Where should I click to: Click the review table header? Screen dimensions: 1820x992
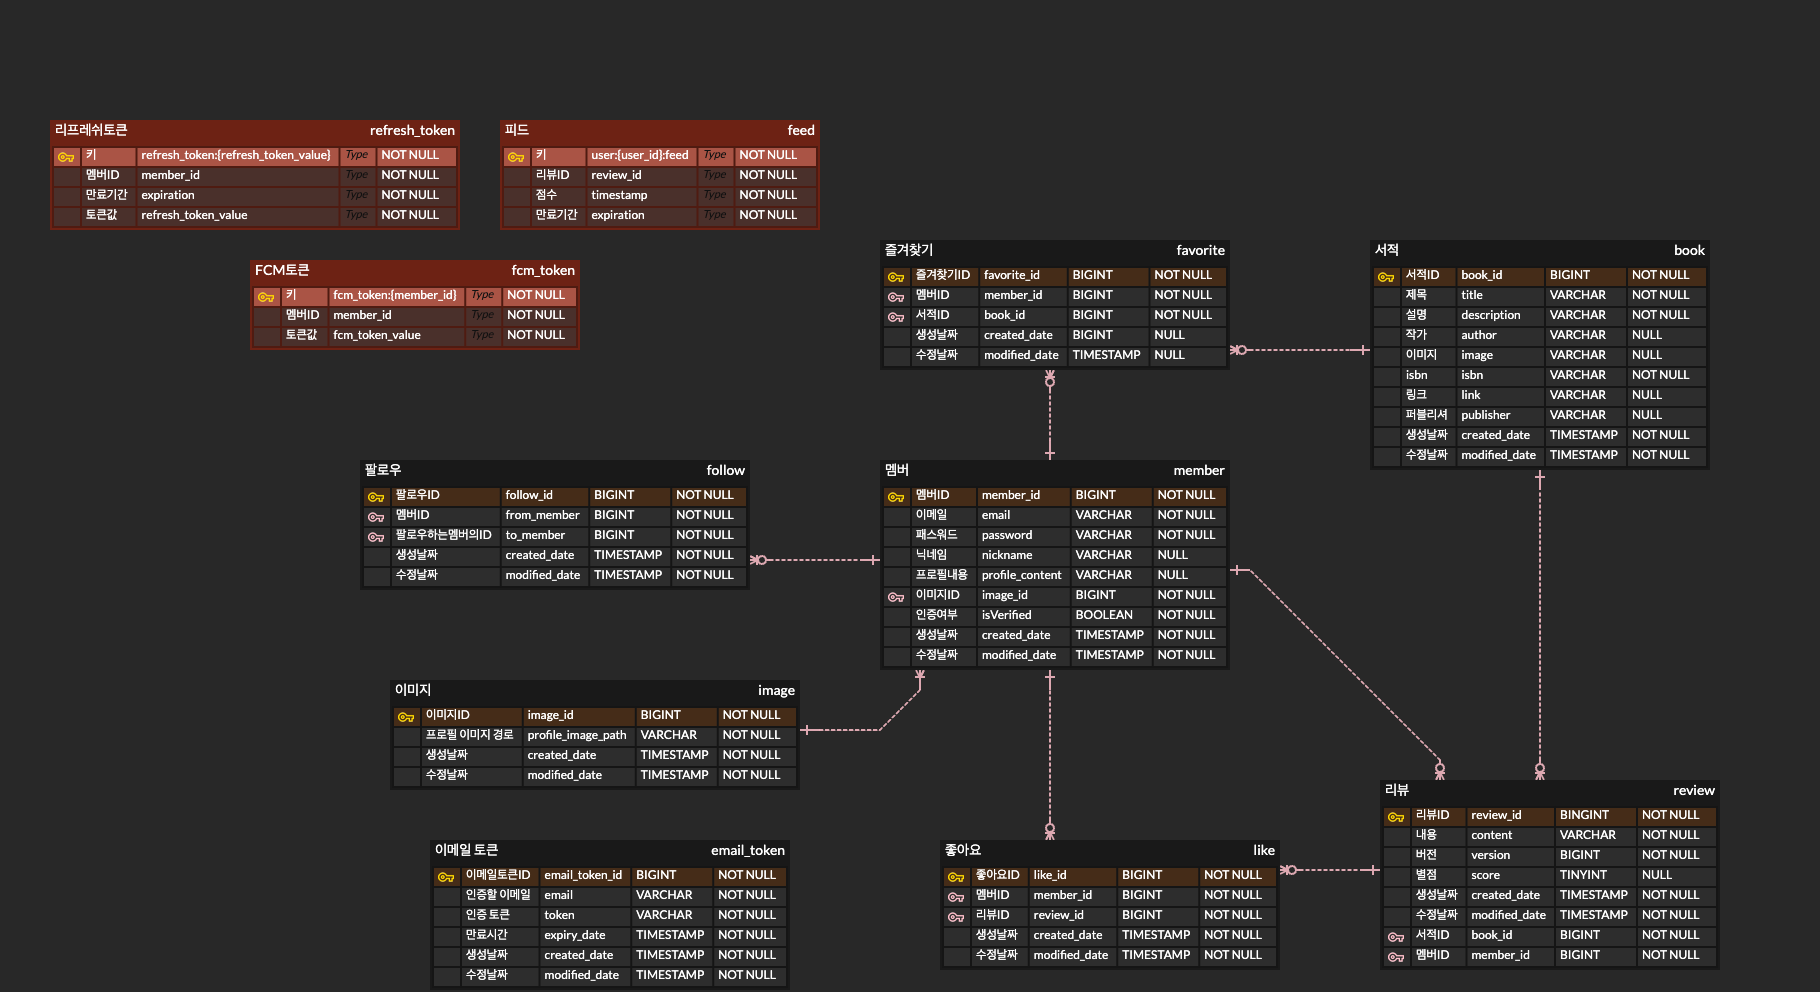click(1550, 790)
